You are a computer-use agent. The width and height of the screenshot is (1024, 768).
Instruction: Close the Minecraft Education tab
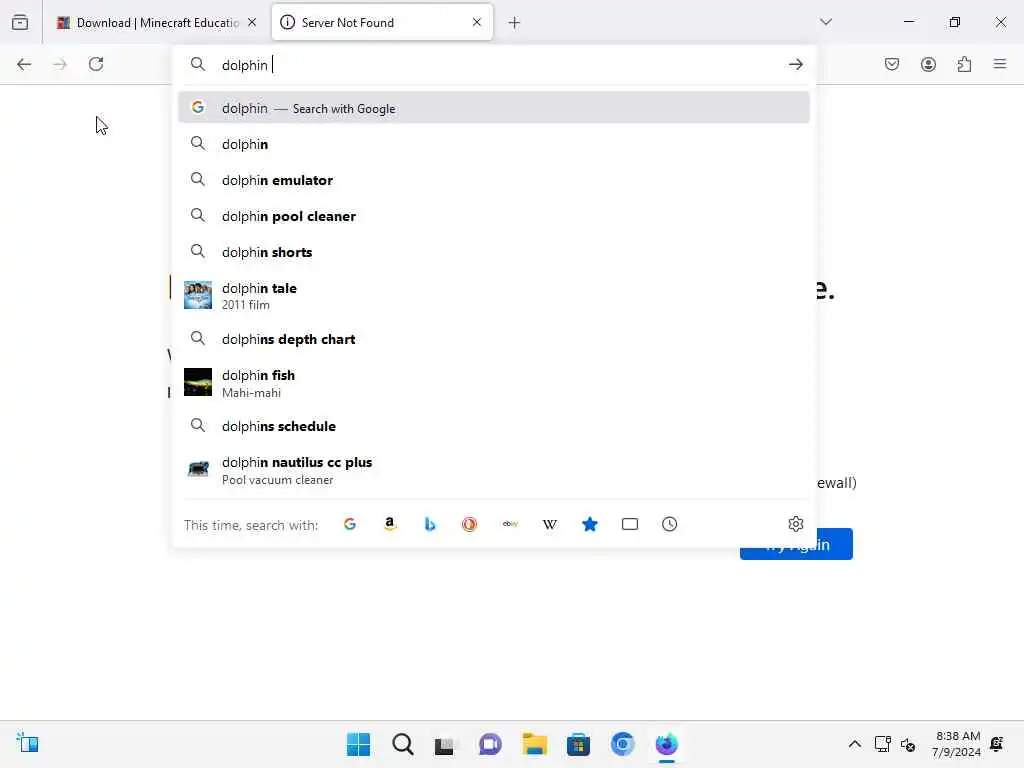(252, 22)
